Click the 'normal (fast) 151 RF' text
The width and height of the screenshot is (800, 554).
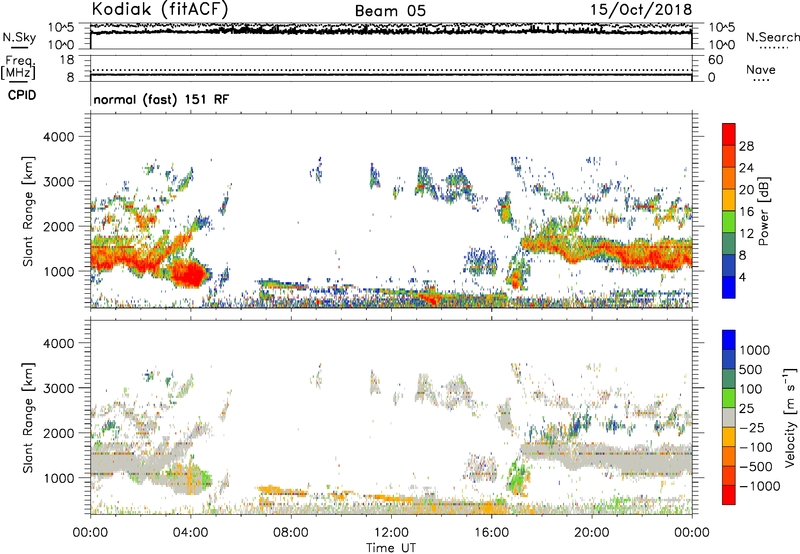(161, 99)
